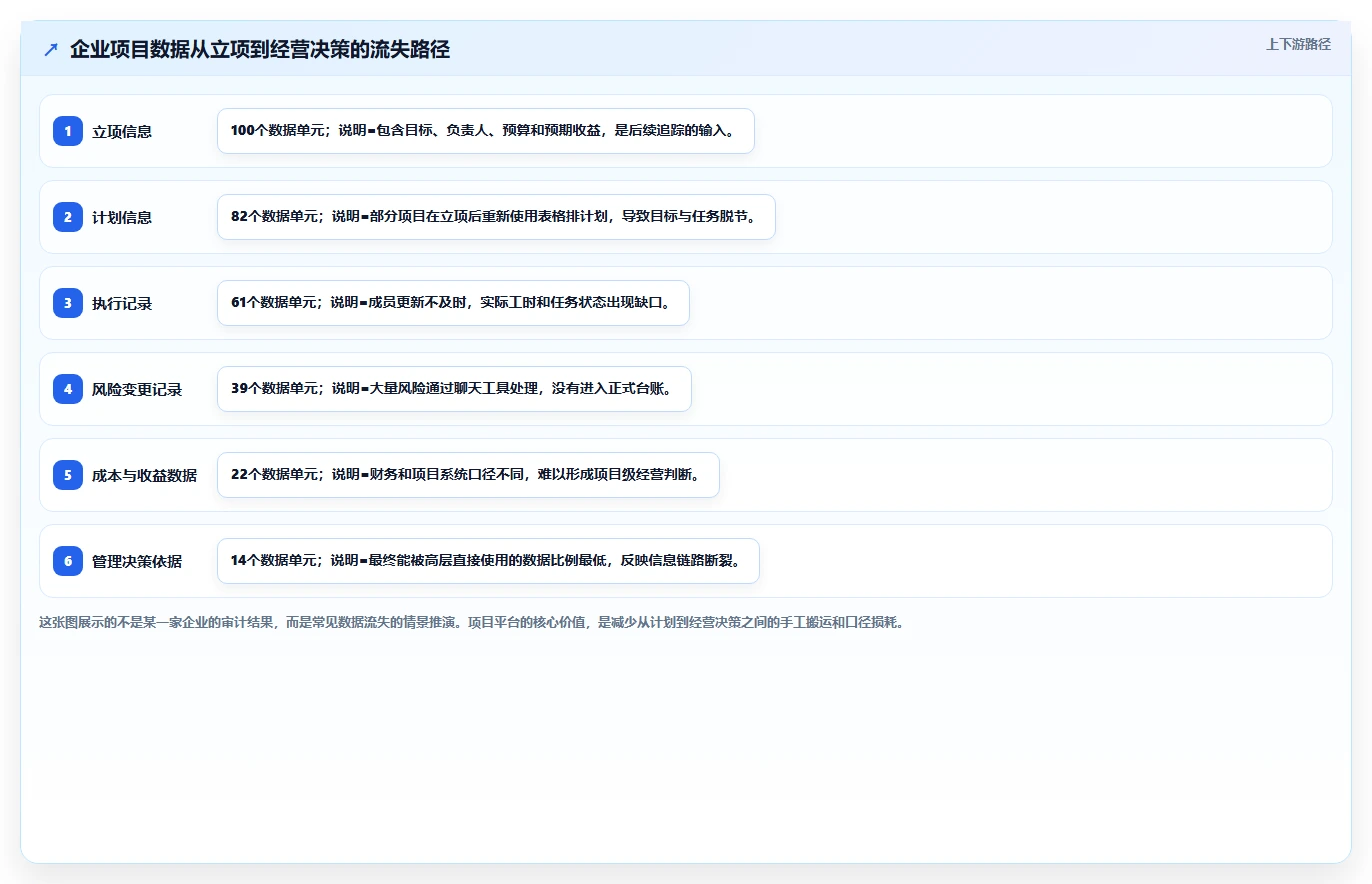This screenshot has width=1372, height=884.
Task: Click step badge 3 for 执行记录
Action: coord(68,303)
